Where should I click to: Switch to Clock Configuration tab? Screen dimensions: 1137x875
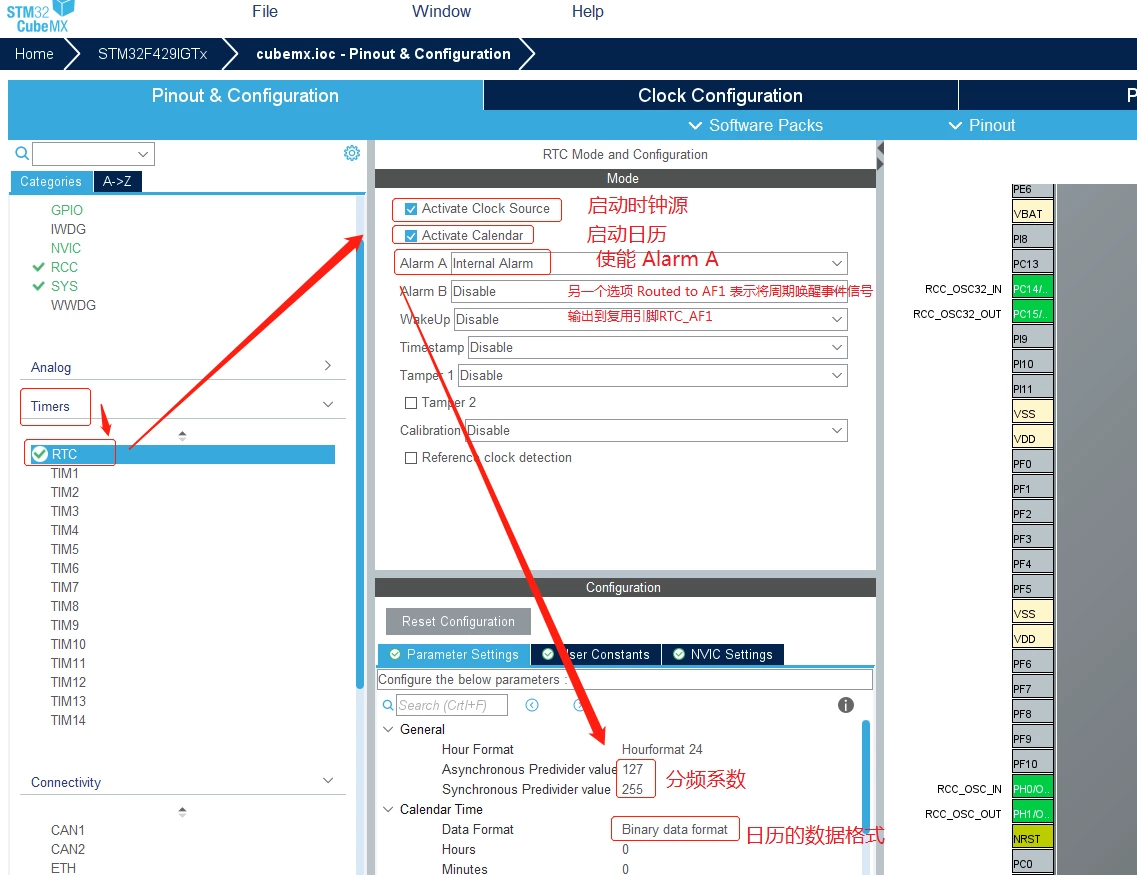[720, 95]
